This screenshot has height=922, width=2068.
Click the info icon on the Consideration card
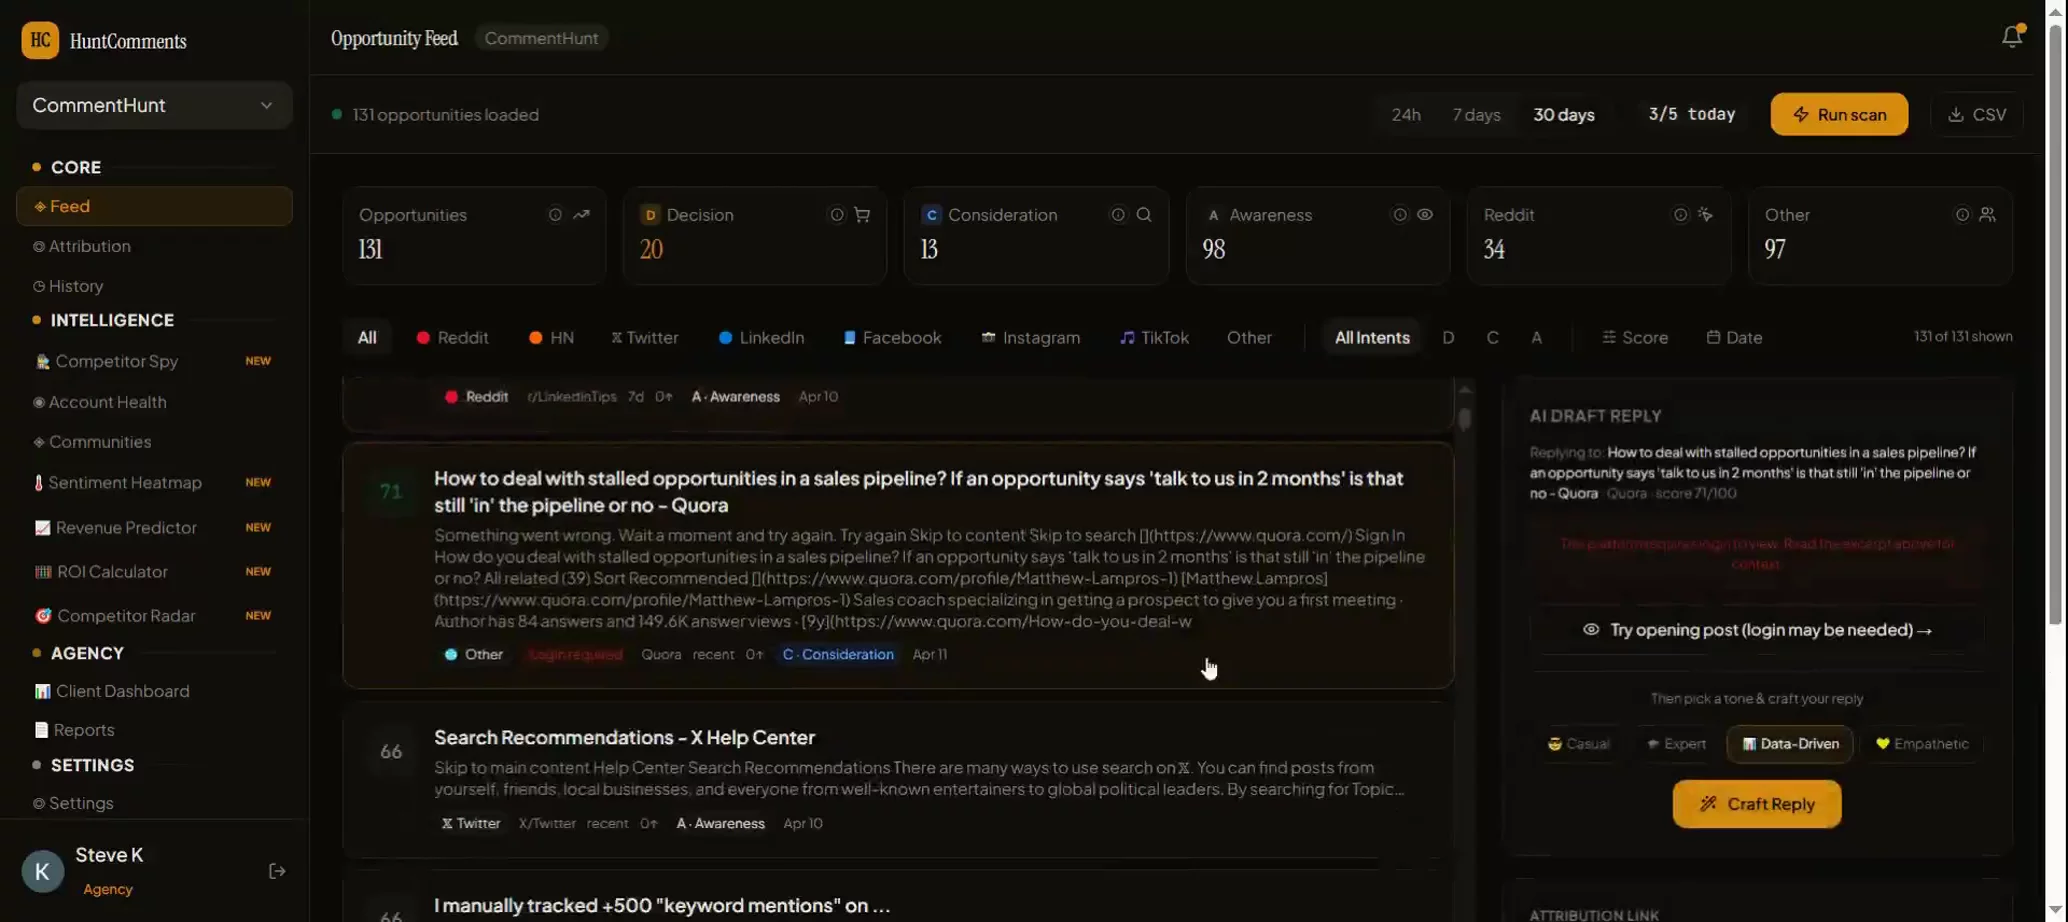[1118, 215]
